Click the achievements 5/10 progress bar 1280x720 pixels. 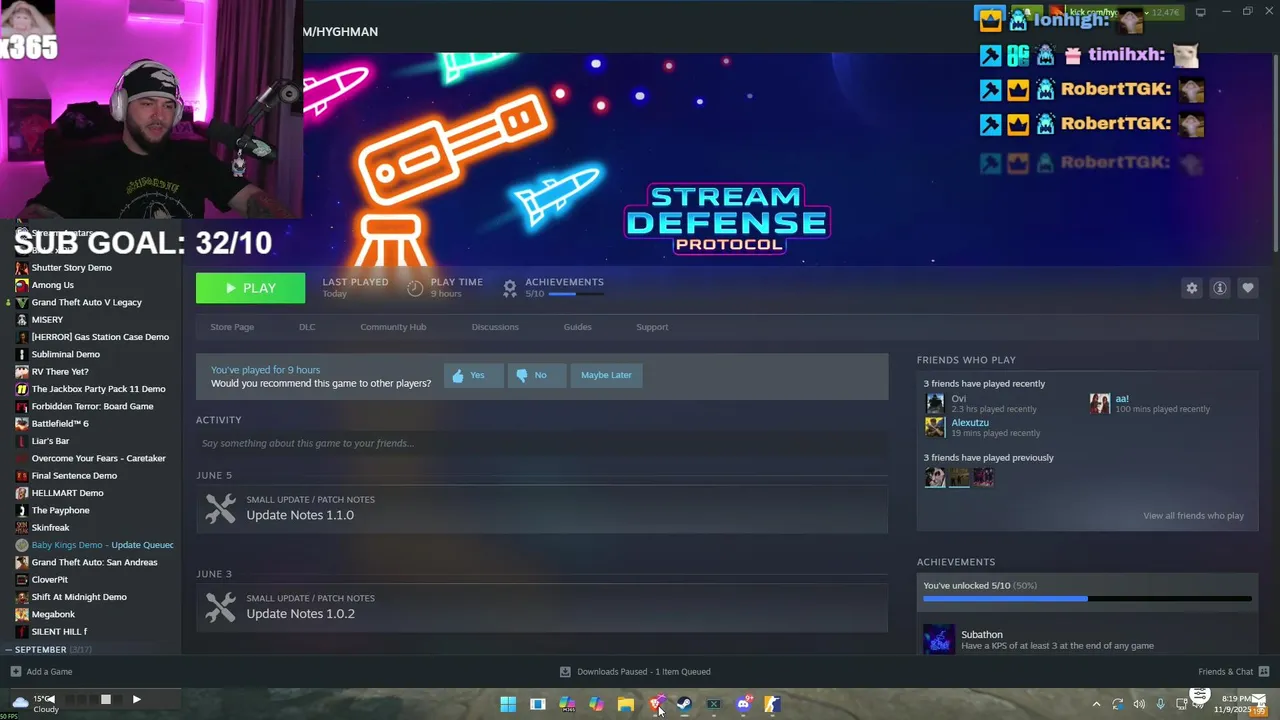tap(575, 294)
